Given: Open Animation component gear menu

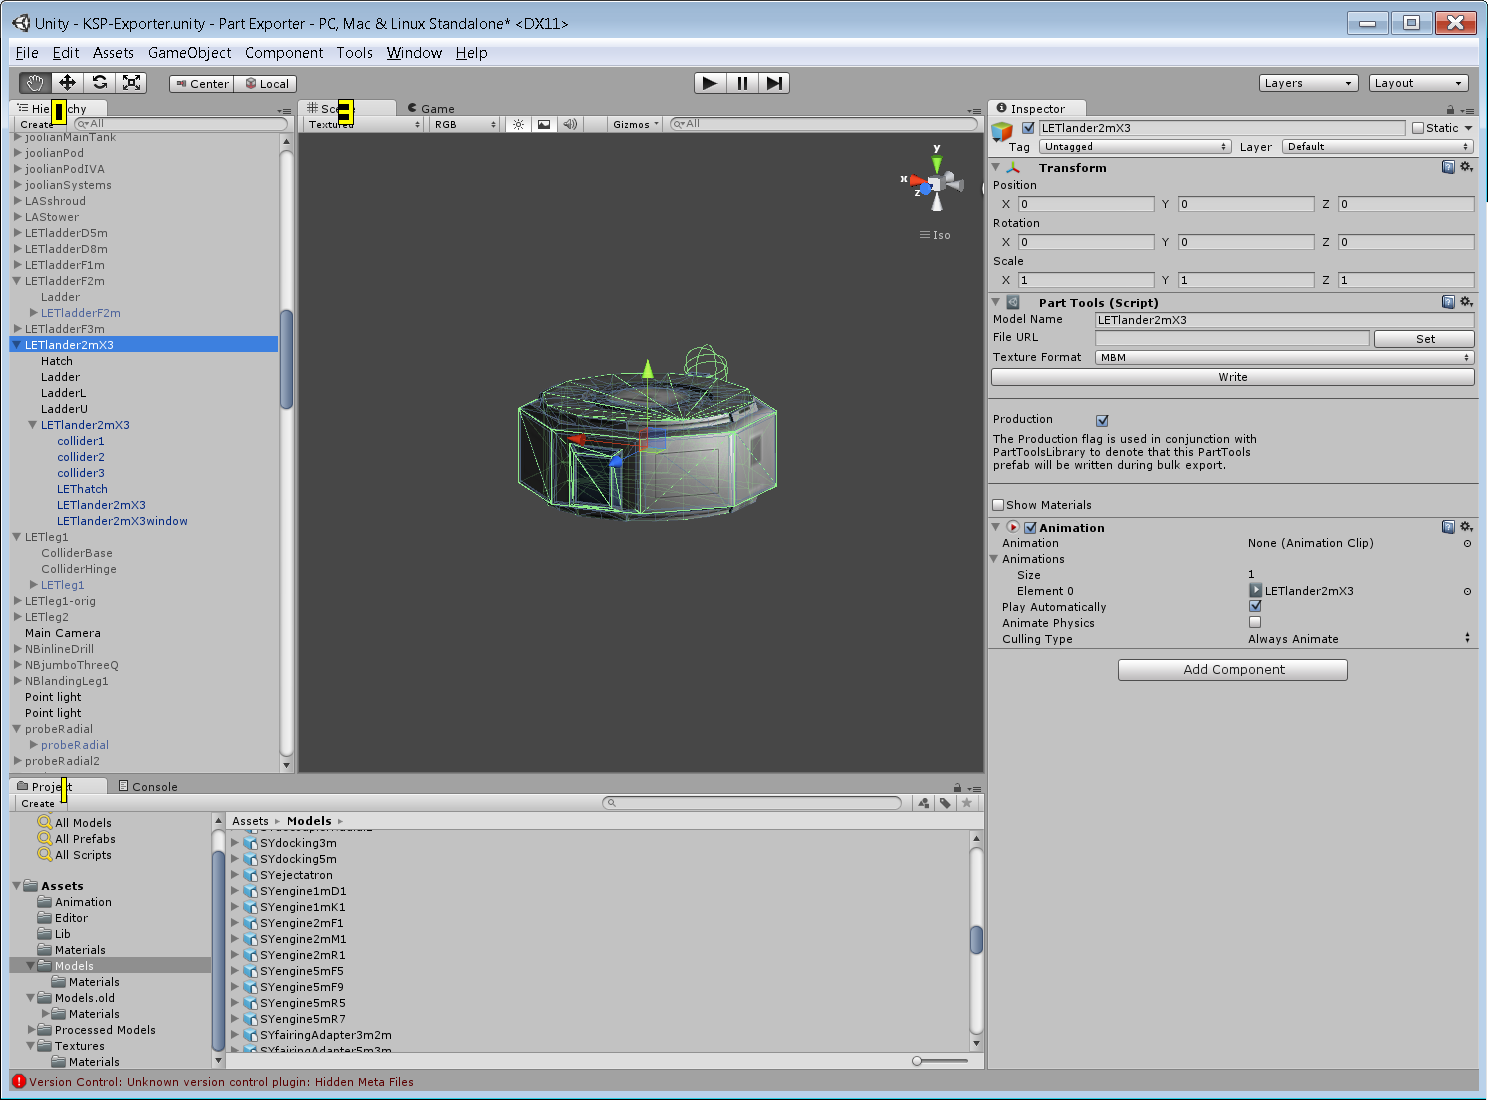Looking at the screenshot, I should [x=1466, y=527].
